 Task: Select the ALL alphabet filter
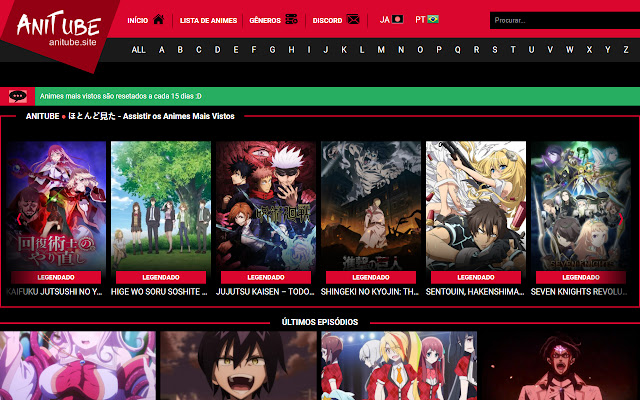138,49
